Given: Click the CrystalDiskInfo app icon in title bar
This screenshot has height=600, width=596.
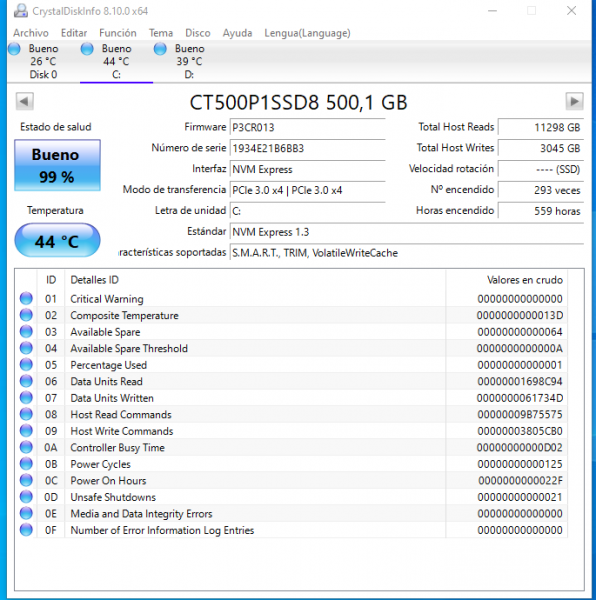Looking at the screenshot, I should coord(21,11).
